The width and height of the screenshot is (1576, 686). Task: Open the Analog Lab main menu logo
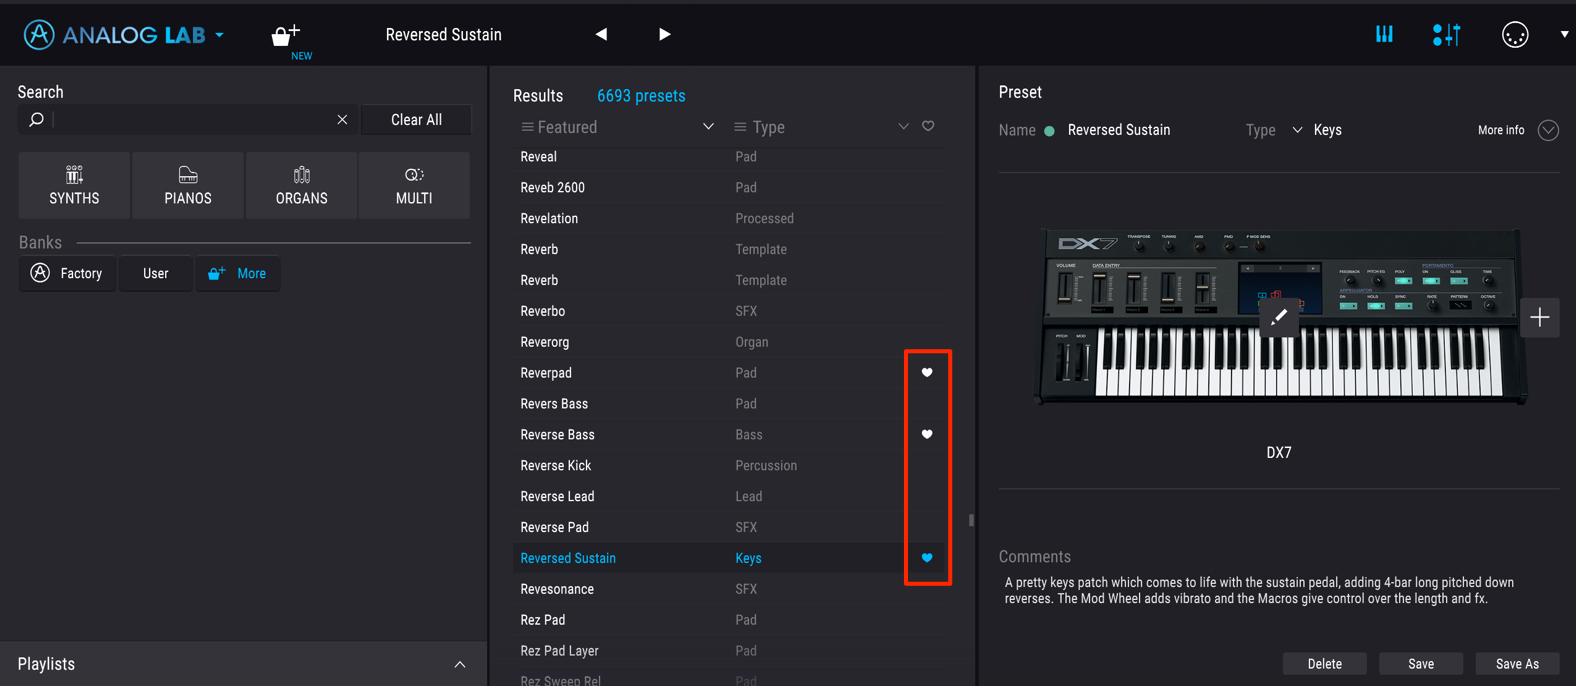click(114, 35)
